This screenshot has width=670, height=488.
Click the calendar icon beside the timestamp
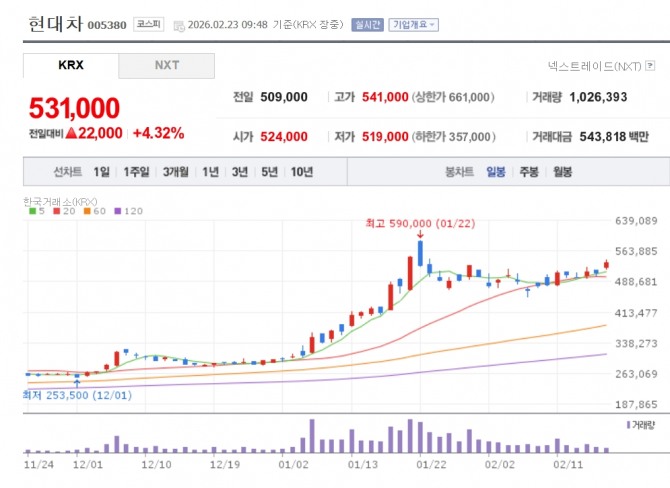click(x=178, y=25)
